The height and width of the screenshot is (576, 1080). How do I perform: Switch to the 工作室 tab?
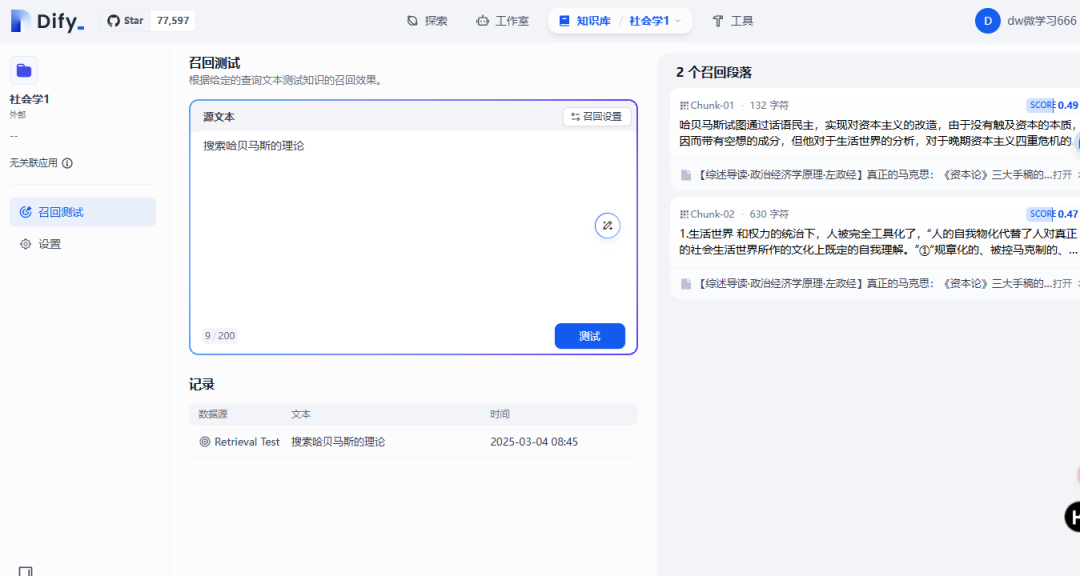(503, 21)
